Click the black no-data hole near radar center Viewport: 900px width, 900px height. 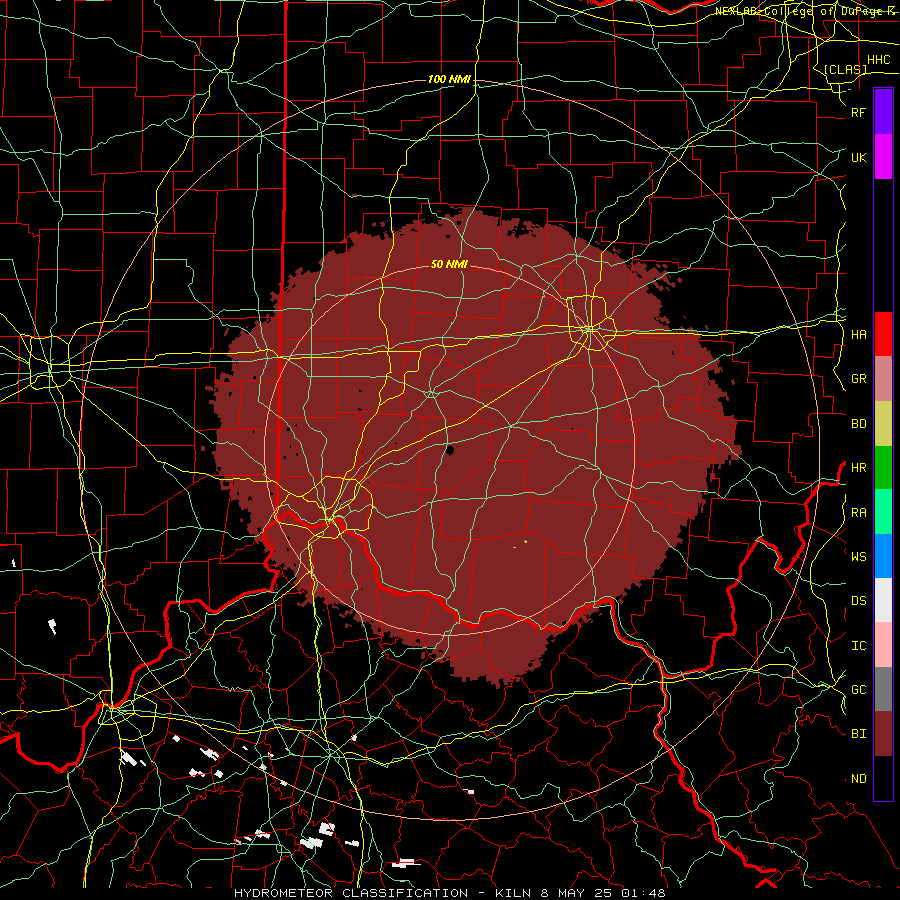point(450,450)
